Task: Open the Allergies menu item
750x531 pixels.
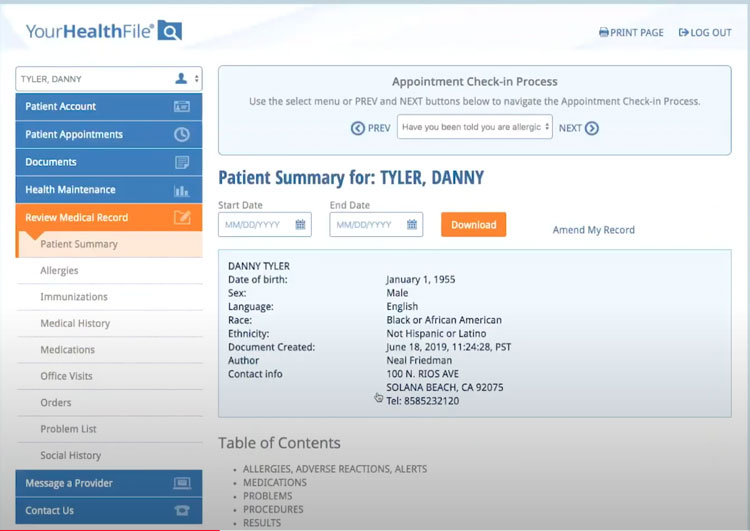Action: click(x=59, y=271)
